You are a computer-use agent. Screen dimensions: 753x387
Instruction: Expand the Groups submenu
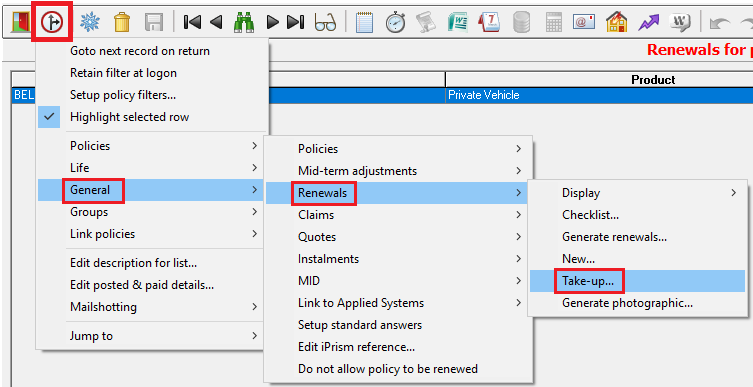(152, 212)
